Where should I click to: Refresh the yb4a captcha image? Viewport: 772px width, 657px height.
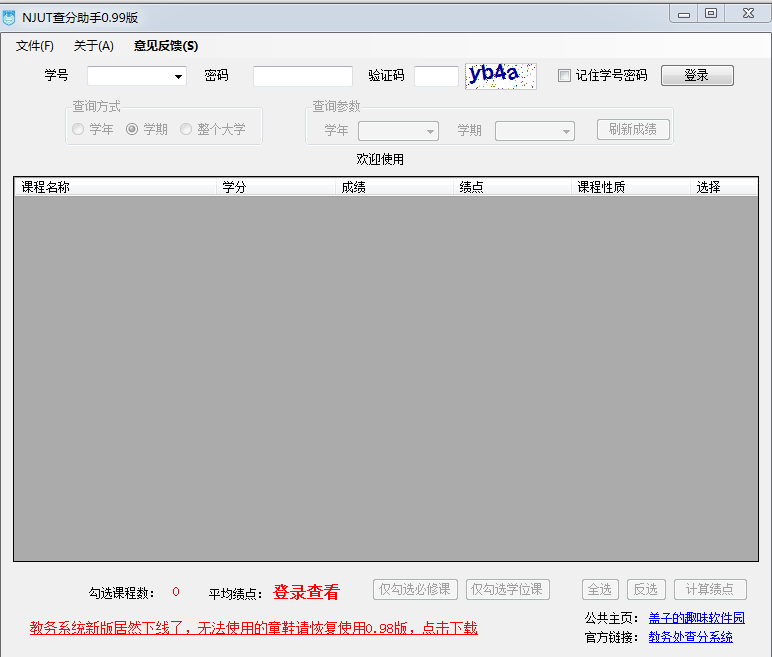(501, 76)
